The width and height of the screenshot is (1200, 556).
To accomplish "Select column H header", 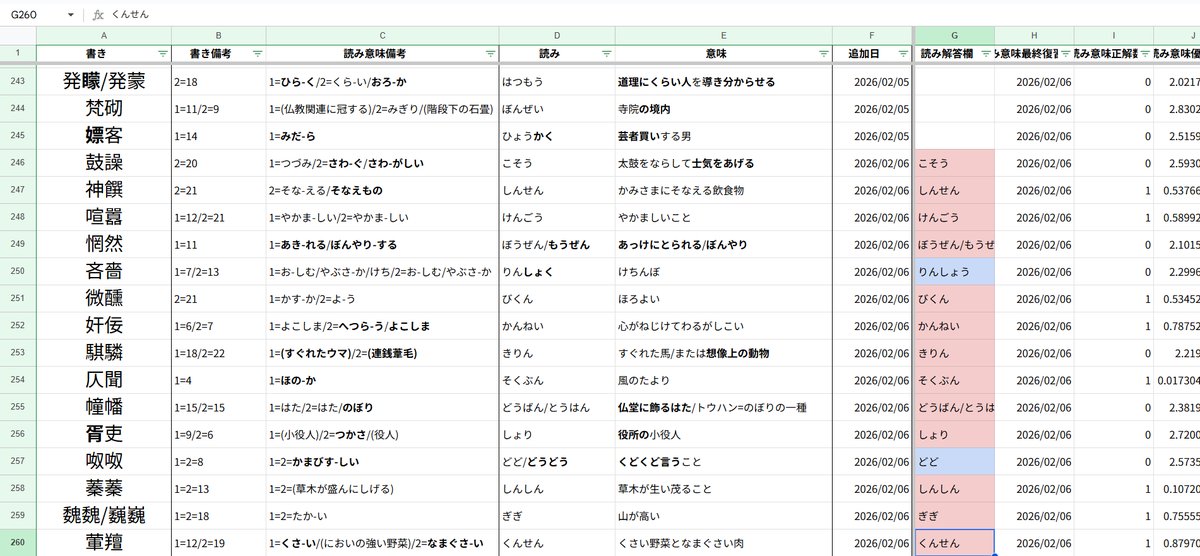I will [1034, 35].
